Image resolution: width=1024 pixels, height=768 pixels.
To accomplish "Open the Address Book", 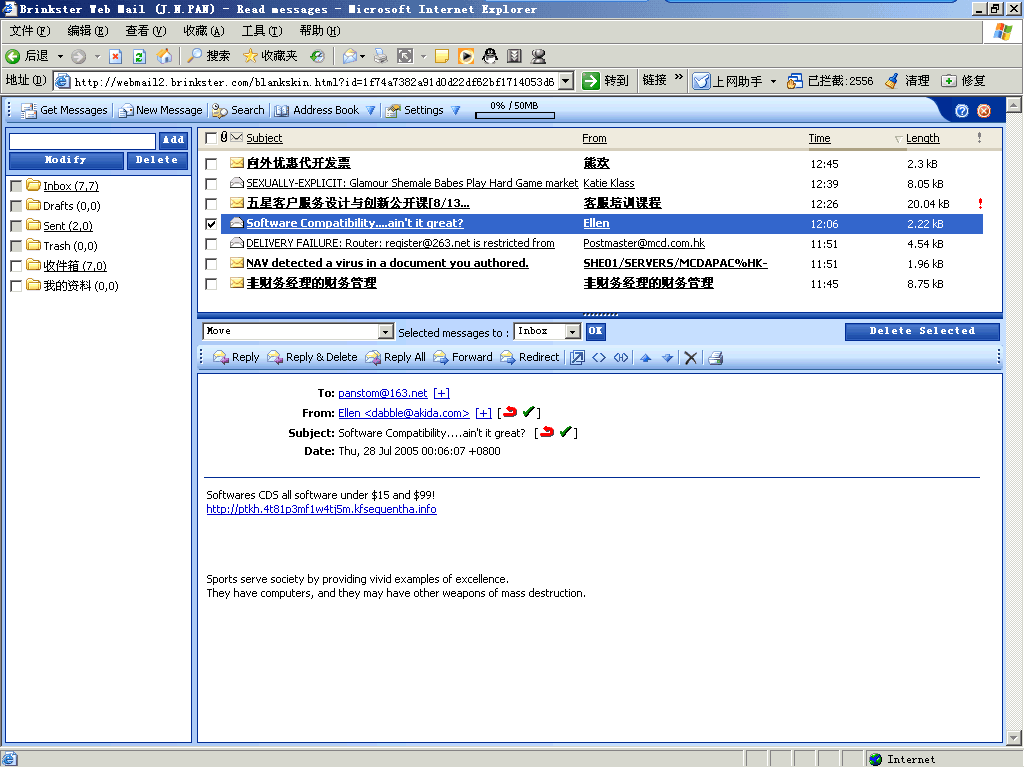I will (317, 110).
